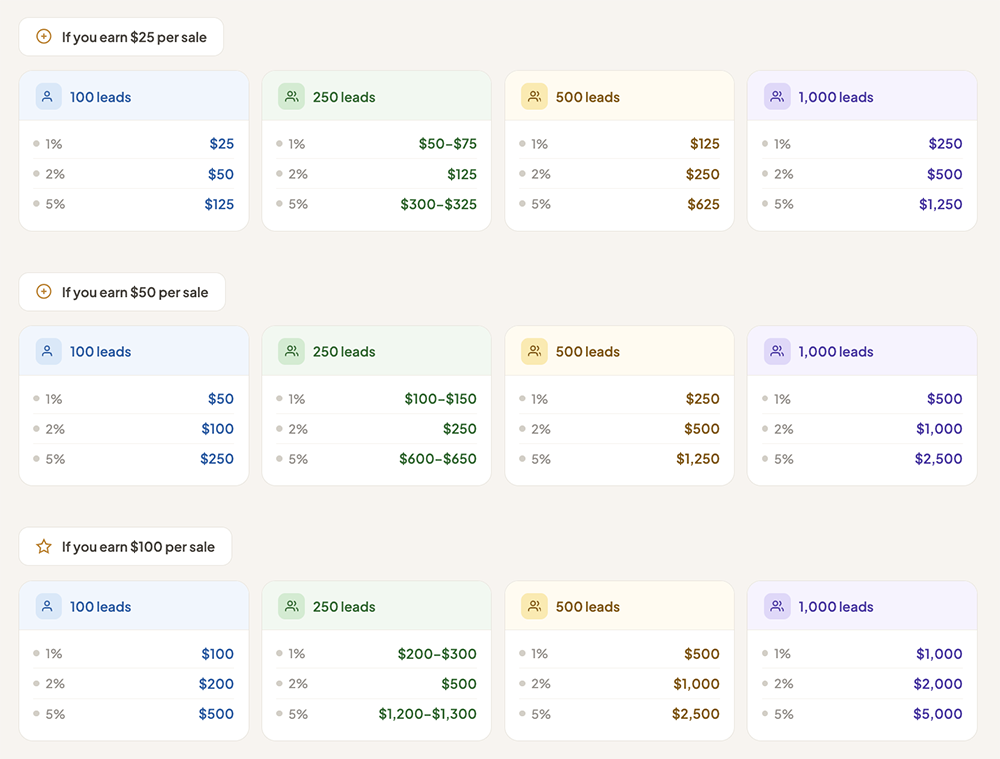Select the purple people icon in the $100 section's 1,000 leads card
1000x759 pixels.
777,606
